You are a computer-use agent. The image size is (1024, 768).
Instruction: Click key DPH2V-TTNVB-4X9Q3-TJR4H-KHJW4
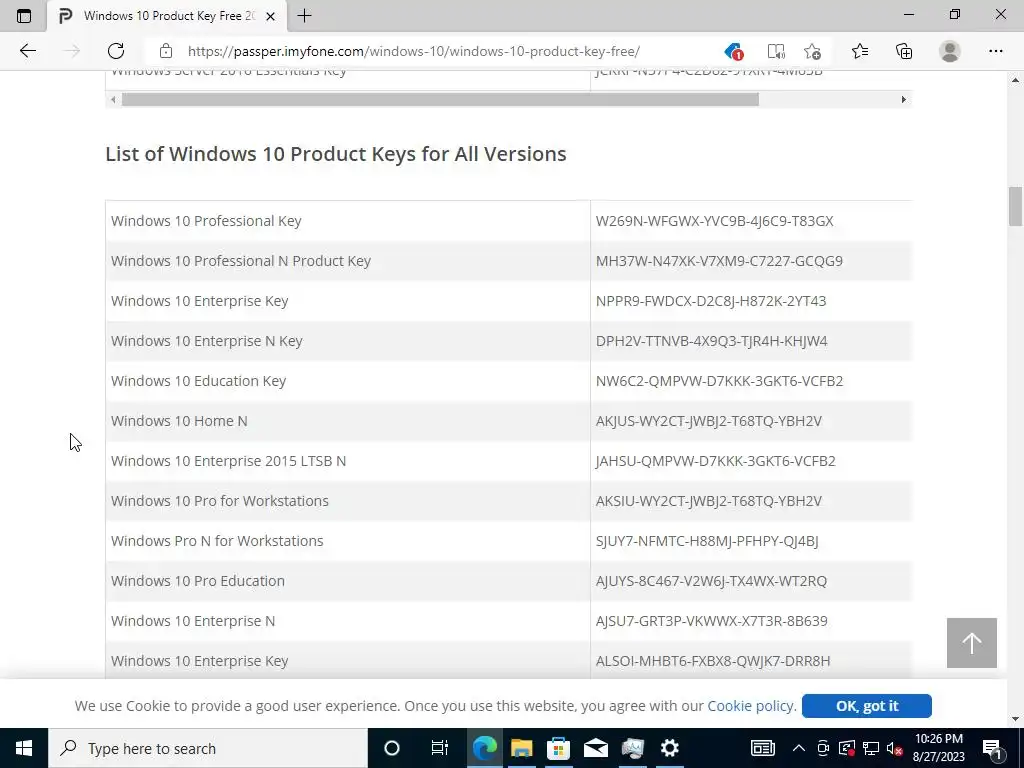(711, 341)
